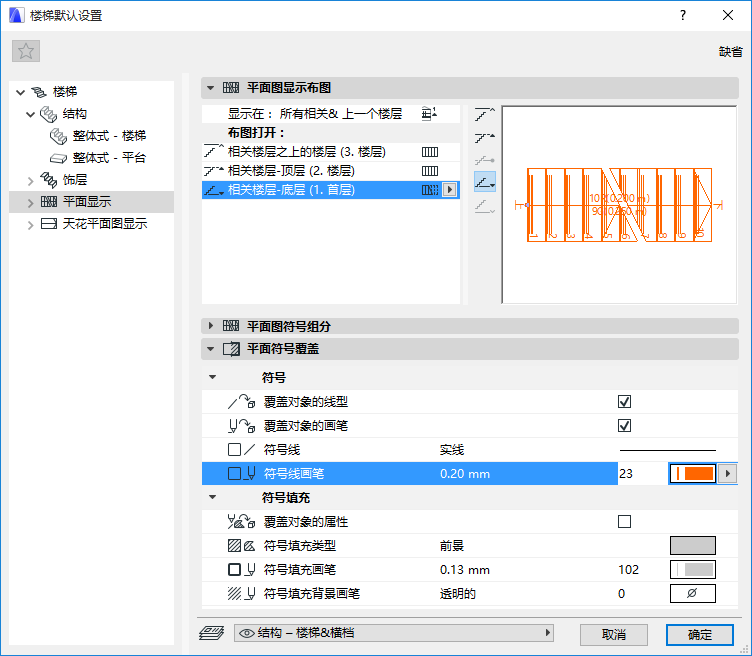Click layout icon for 3. 楼层 row
This screenshot has width=752, height=656.
(430, 152)
